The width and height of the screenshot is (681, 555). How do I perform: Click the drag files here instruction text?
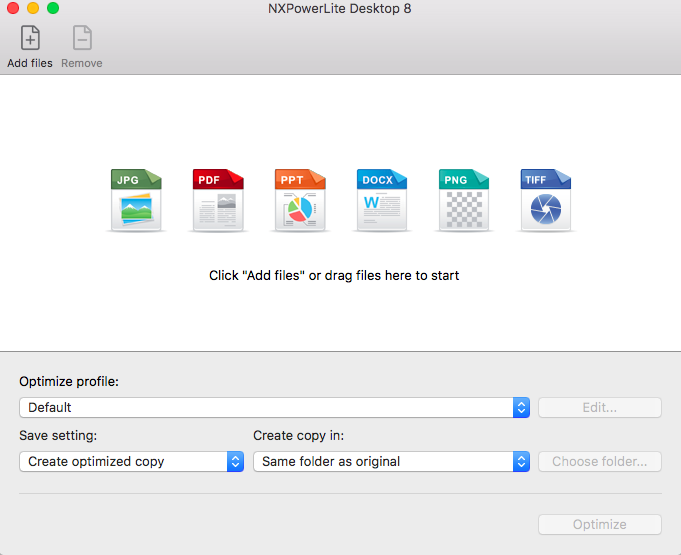click(334, 275)
